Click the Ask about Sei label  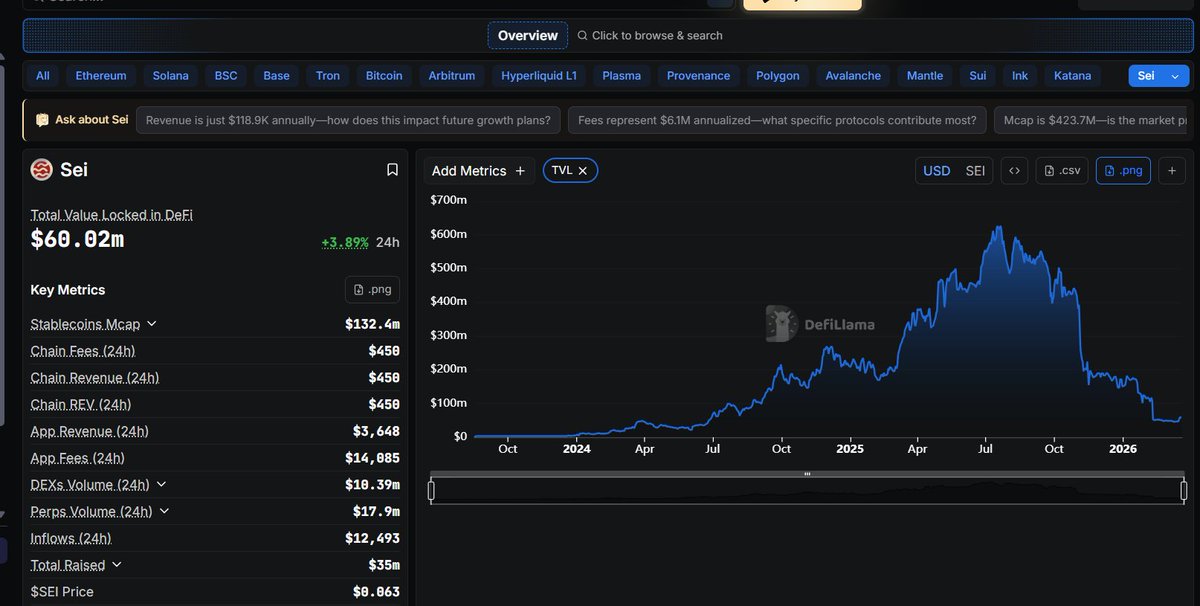91,120
